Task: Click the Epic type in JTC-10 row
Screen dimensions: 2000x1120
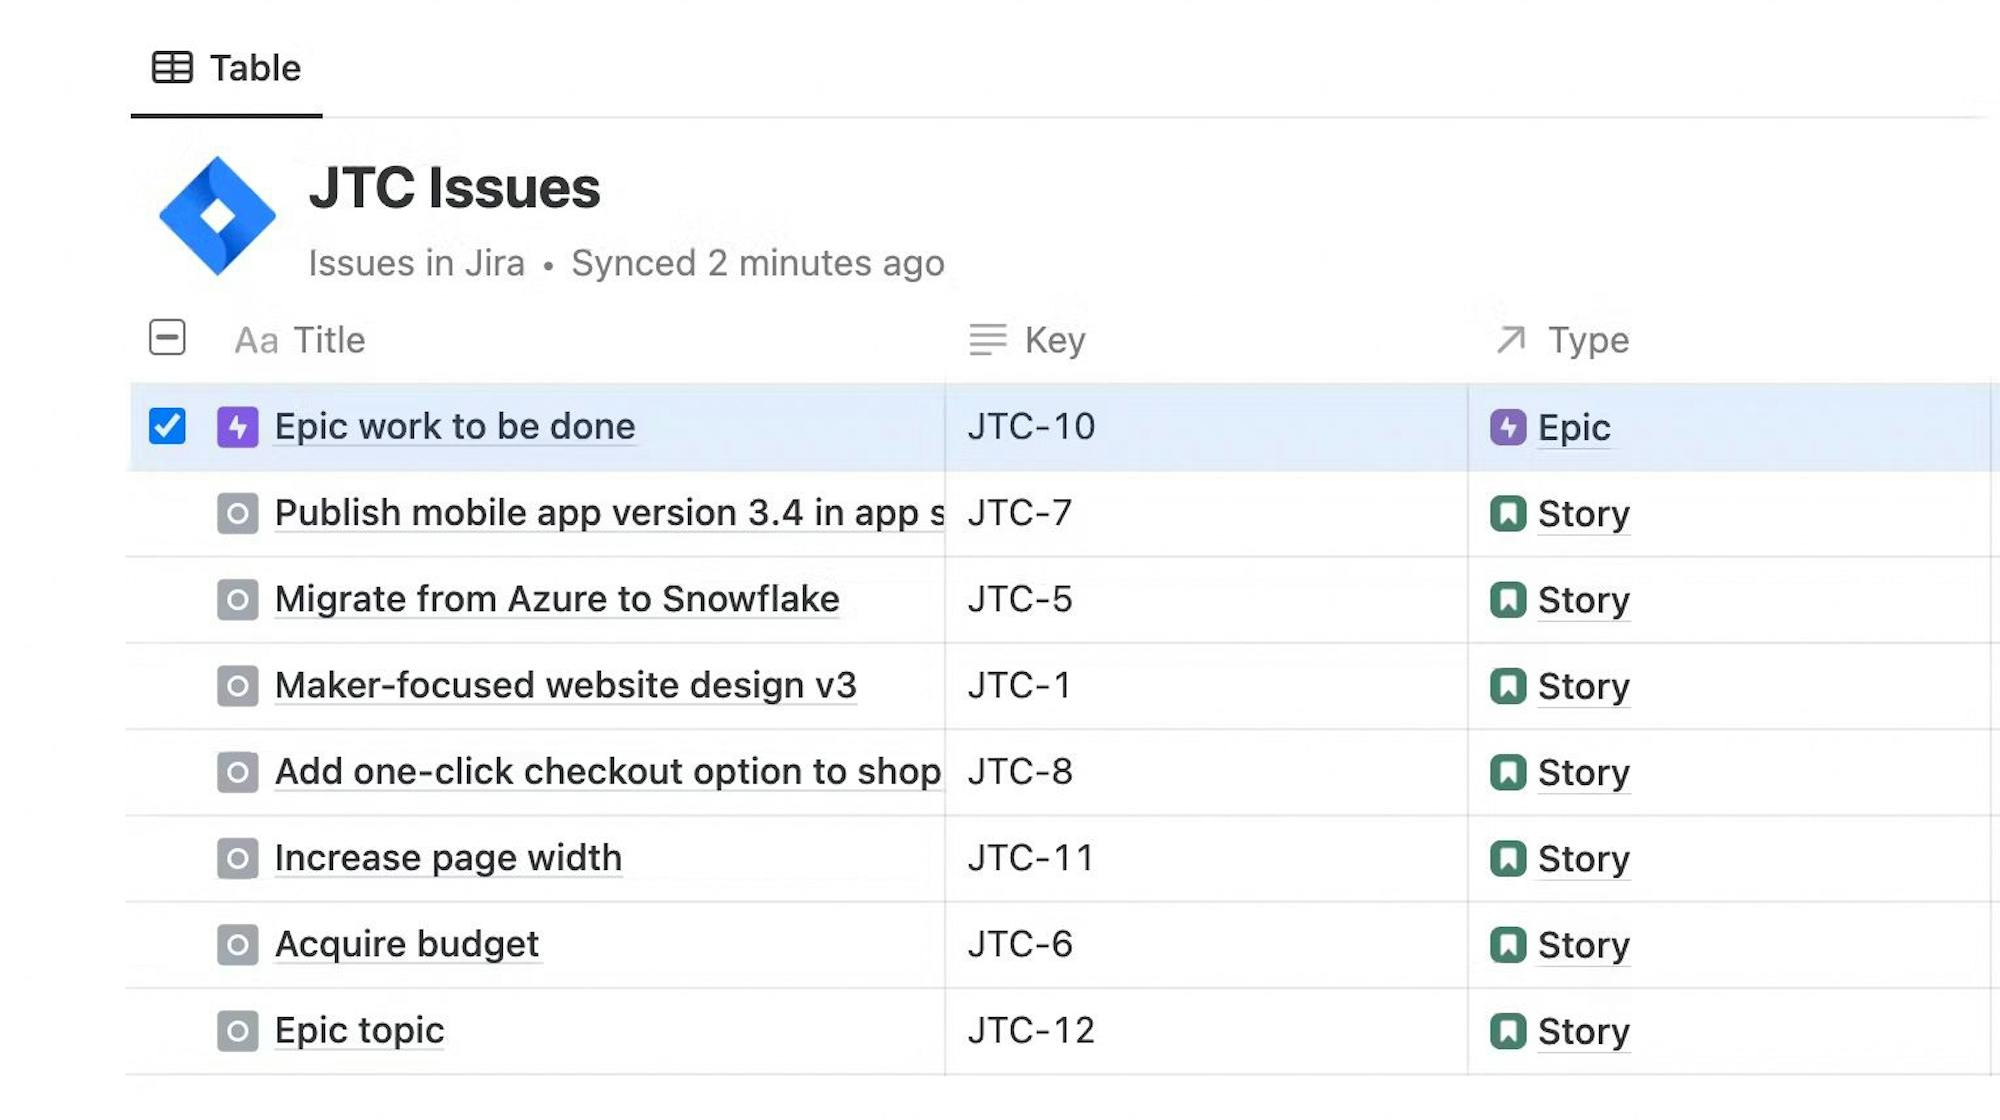Action: (x=1574, y=428)
